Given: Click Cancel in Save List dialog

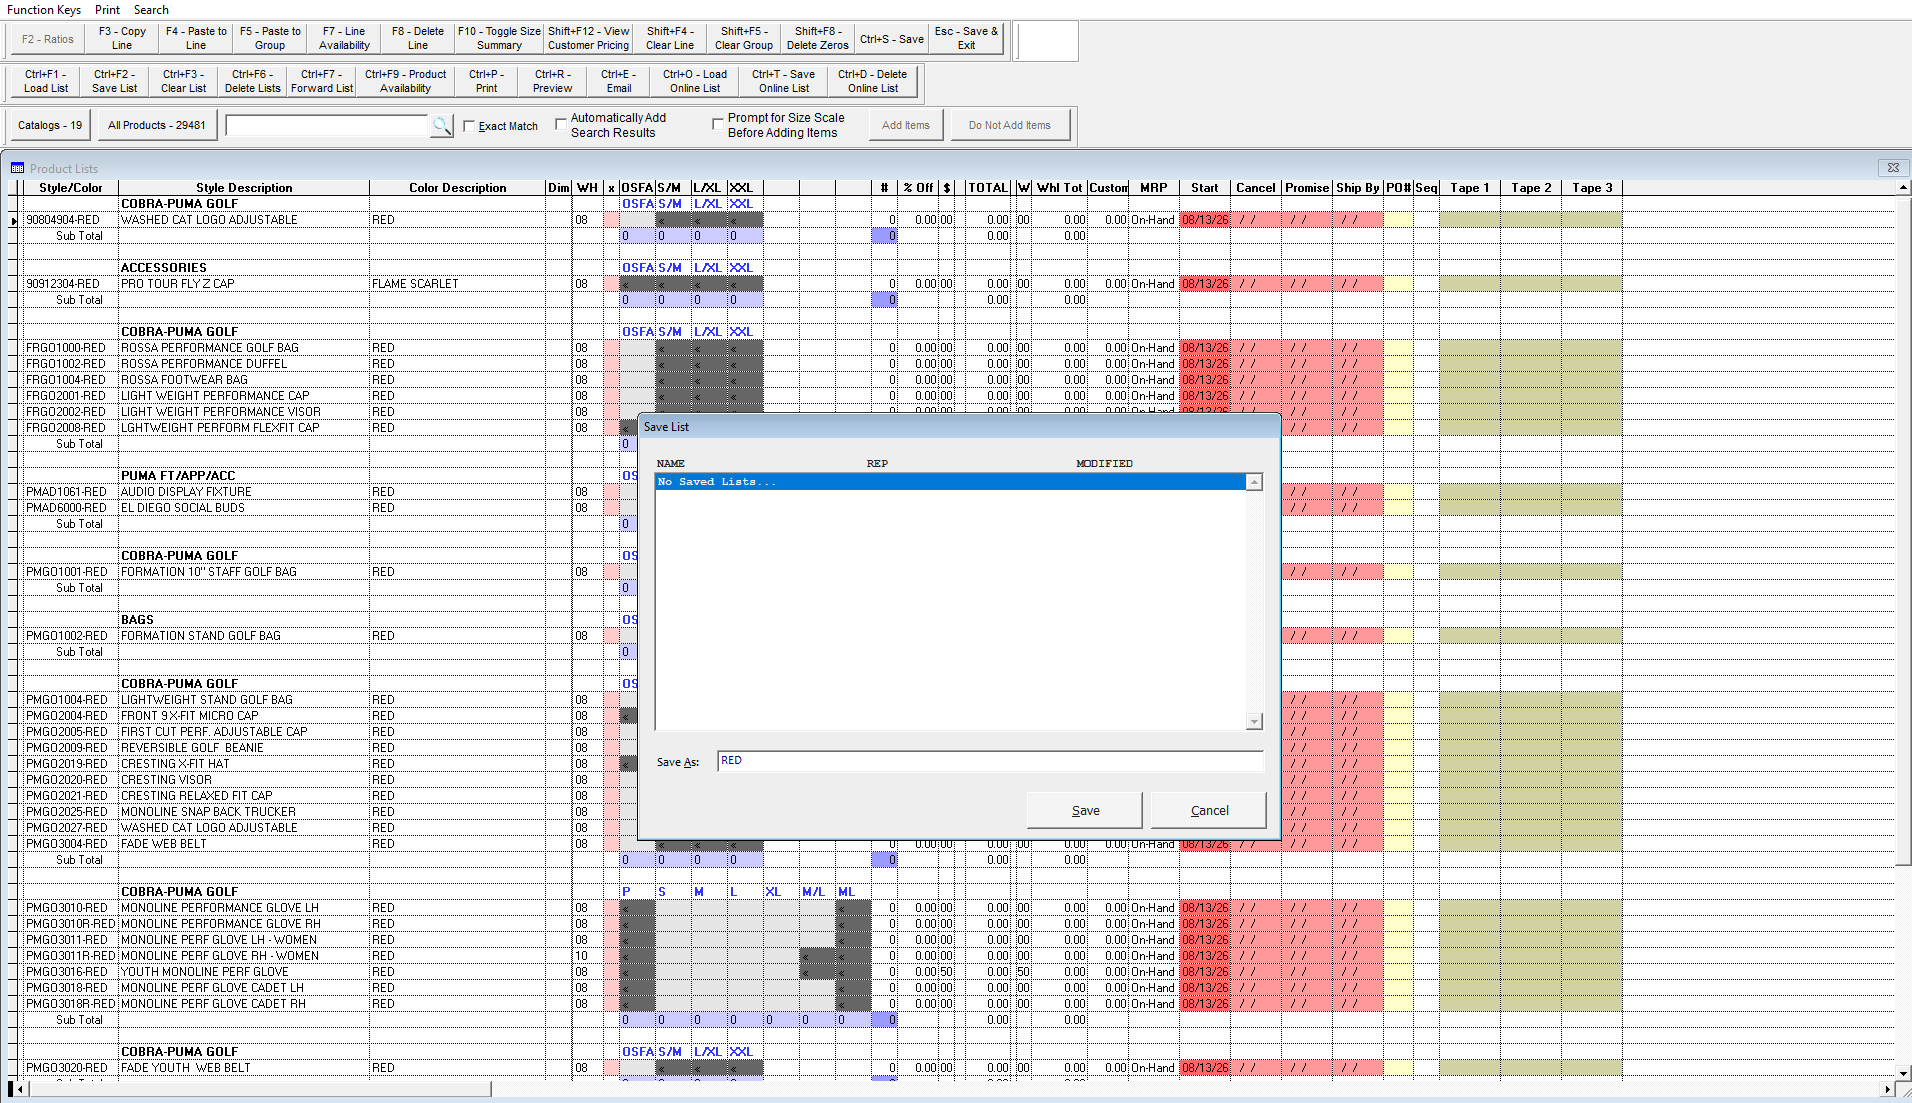Looking at the screenshot, I should (1209, 810).
